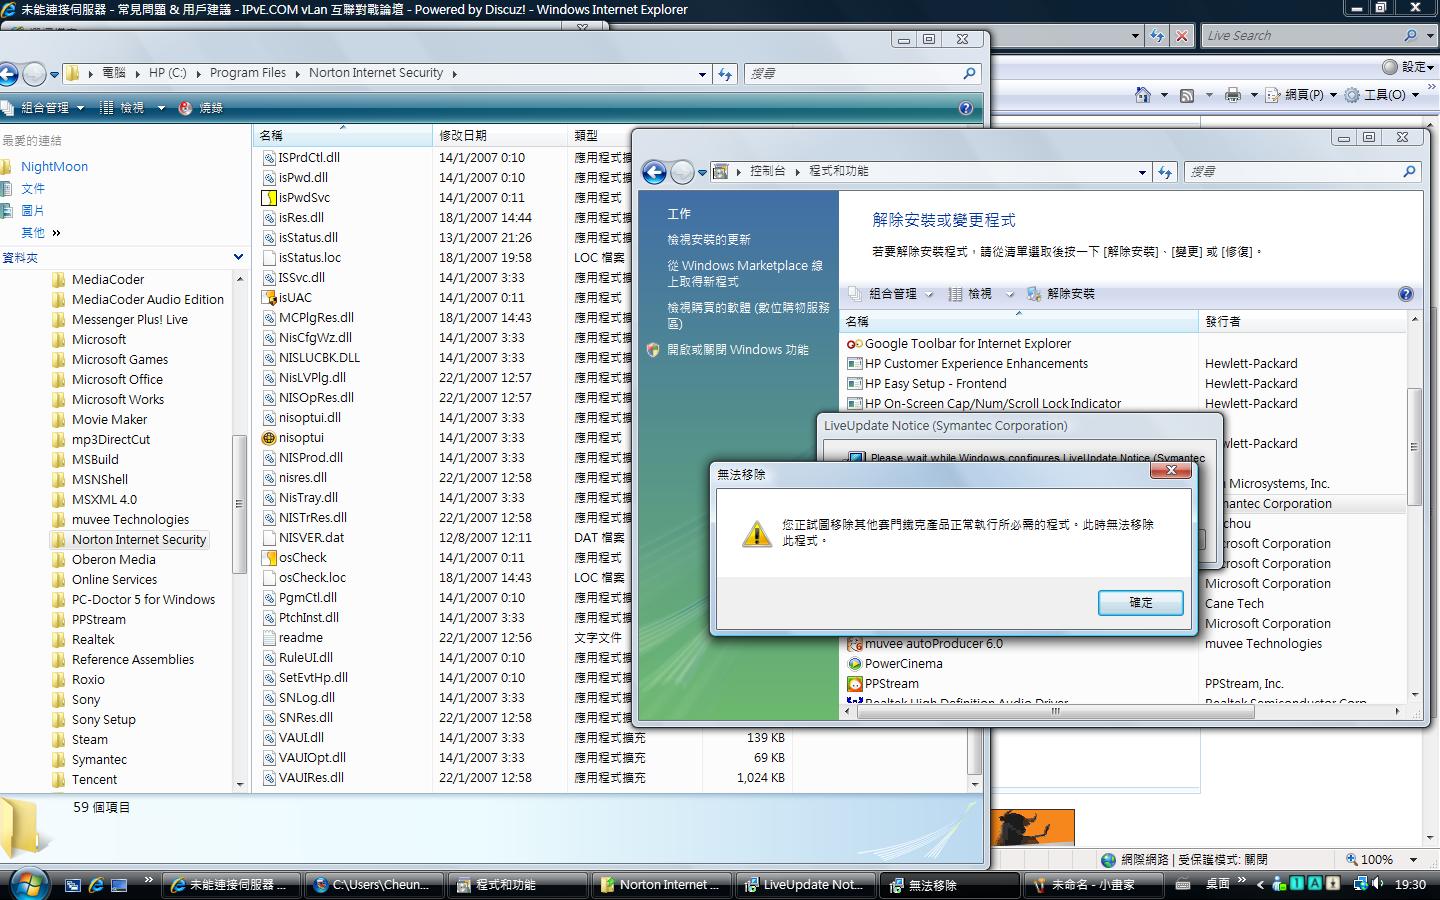Collapse the 資料夾 pane with its chevron

tap(238, 257)
